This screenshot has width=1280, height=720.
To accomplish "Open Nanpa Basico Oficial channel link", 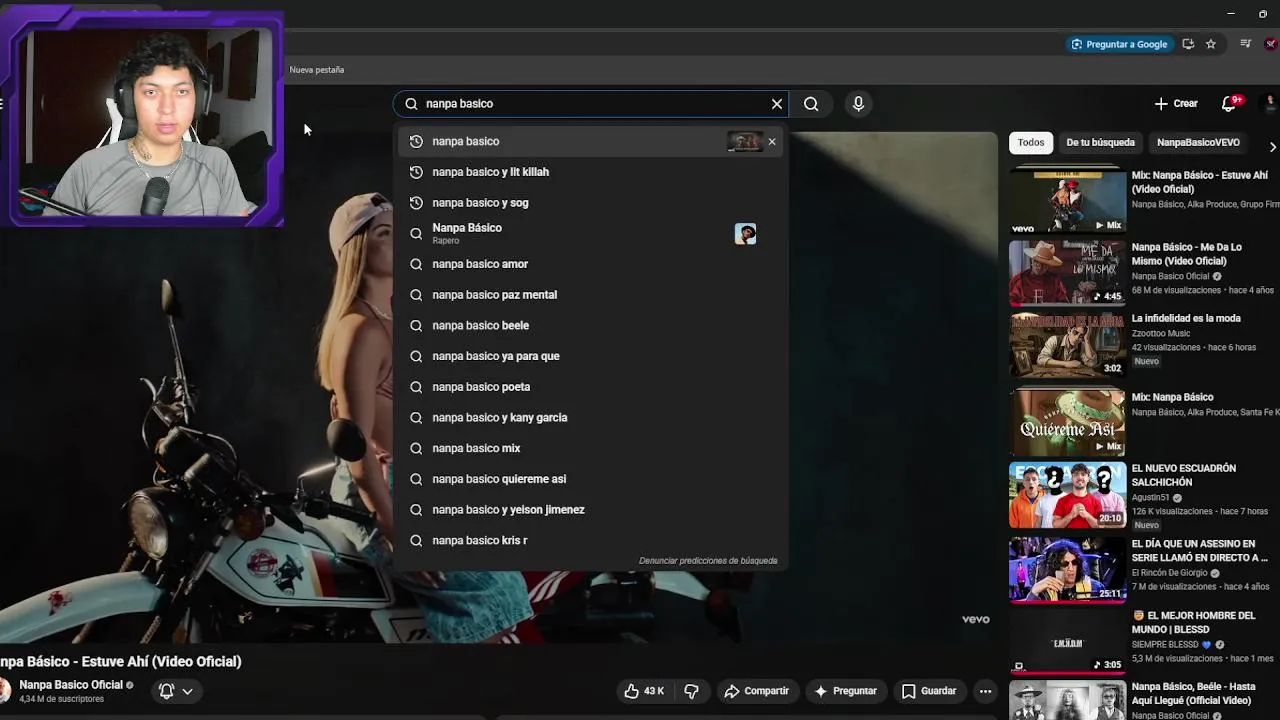I will tap(71, 685).
